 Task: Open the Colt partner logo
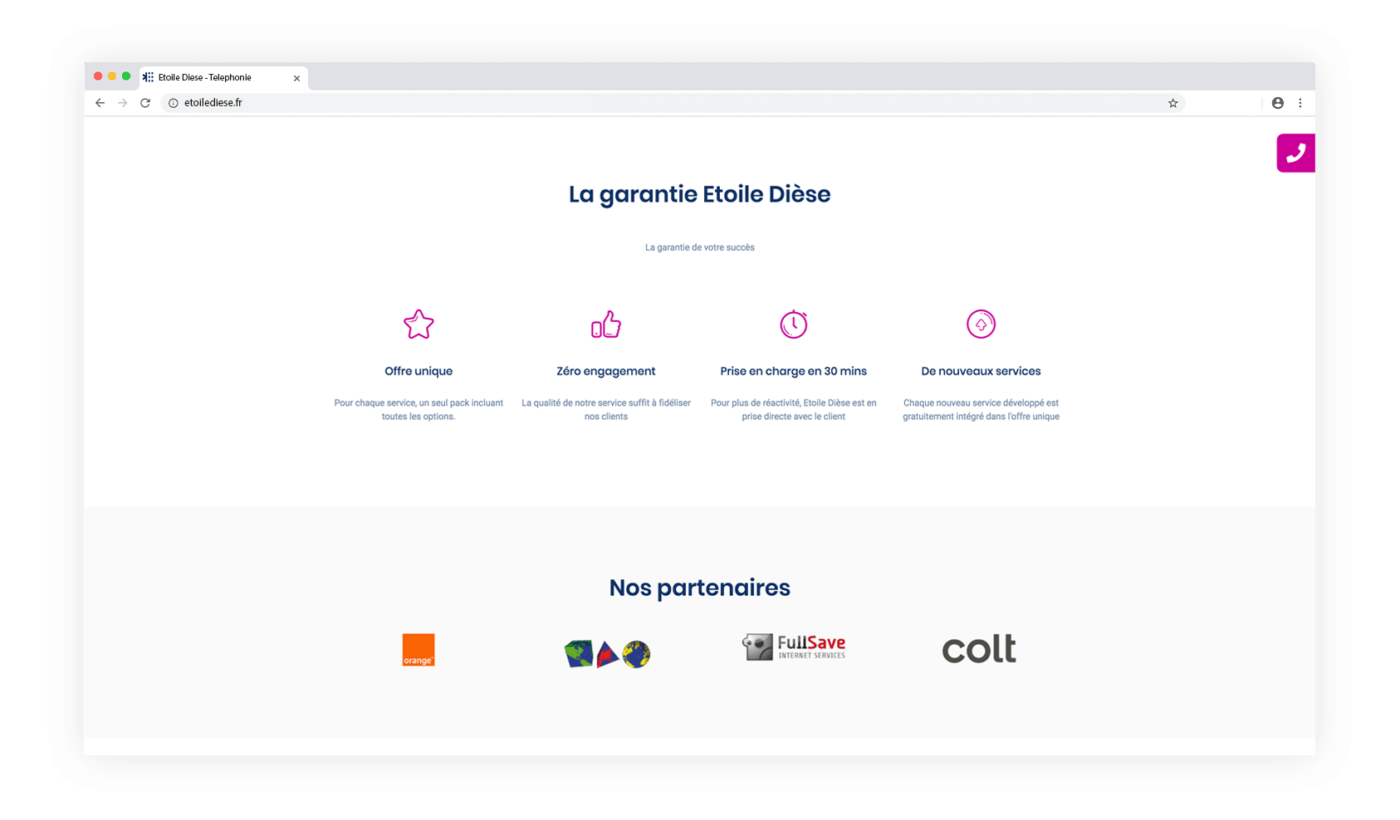[979, 649]
